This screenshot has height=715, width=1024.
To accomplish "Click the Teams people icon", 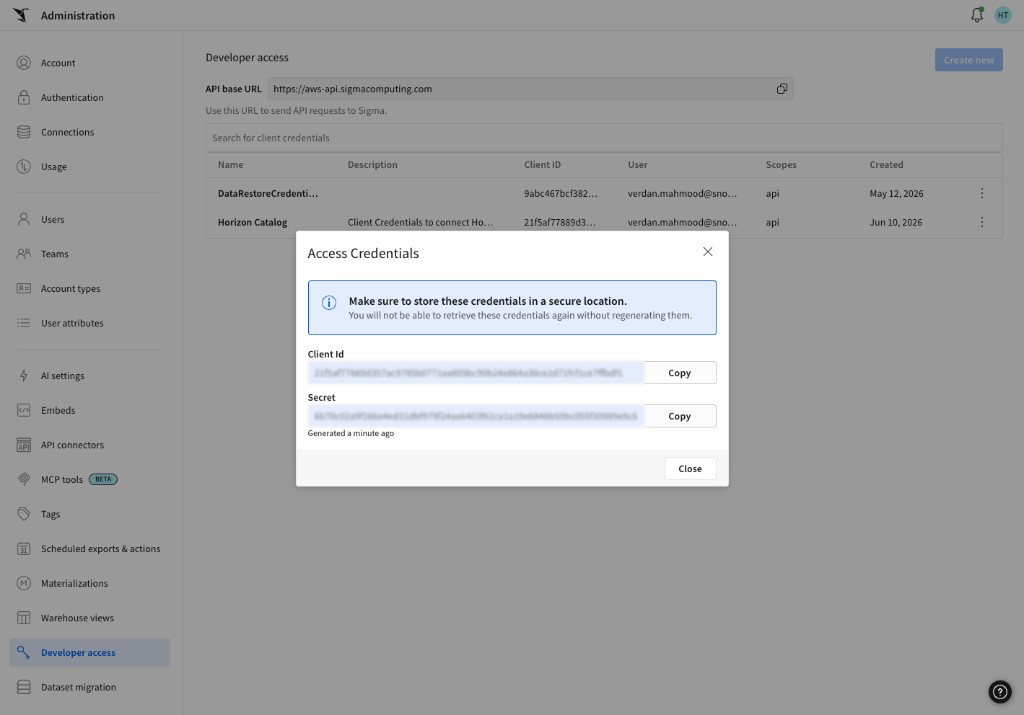I will point(24,254).
